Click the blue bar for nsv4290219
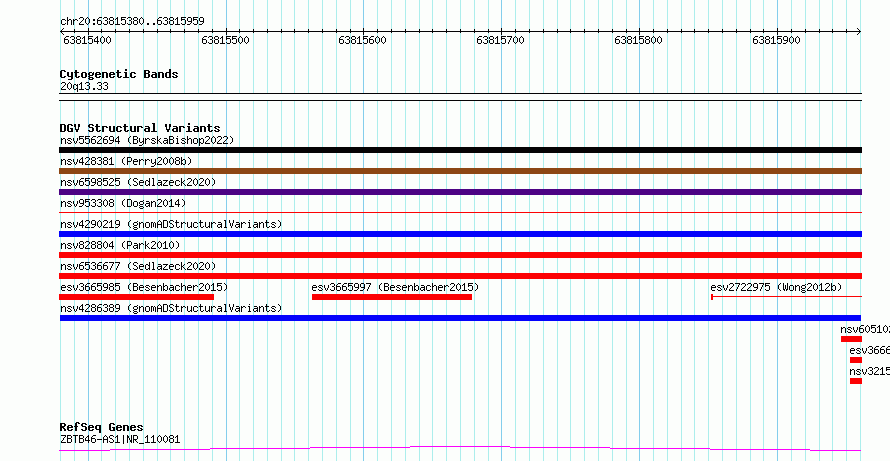890x461 pixels. click(x=460, y=234)
